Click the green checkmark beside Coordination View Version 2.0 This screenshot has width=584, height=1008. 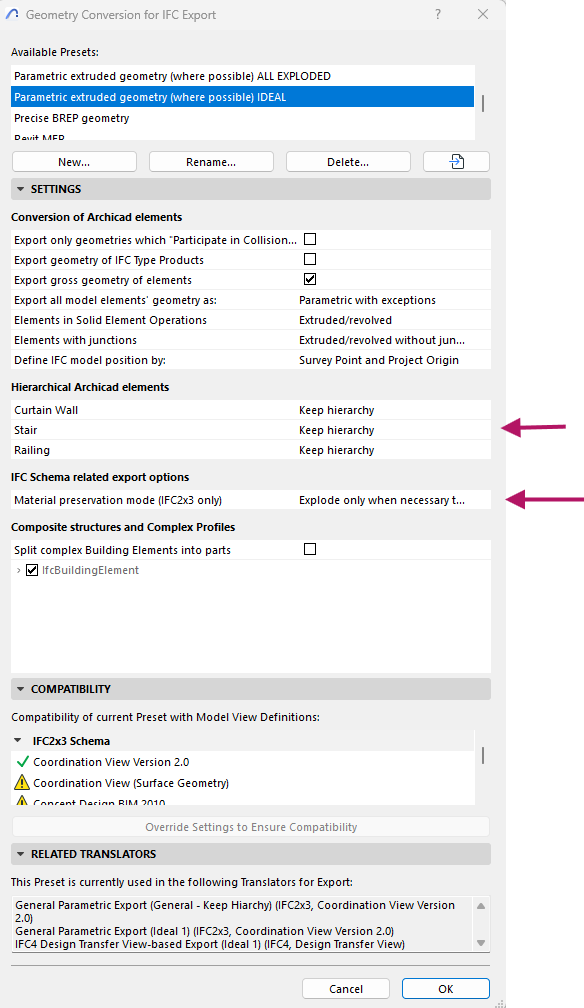coord(23,762)
